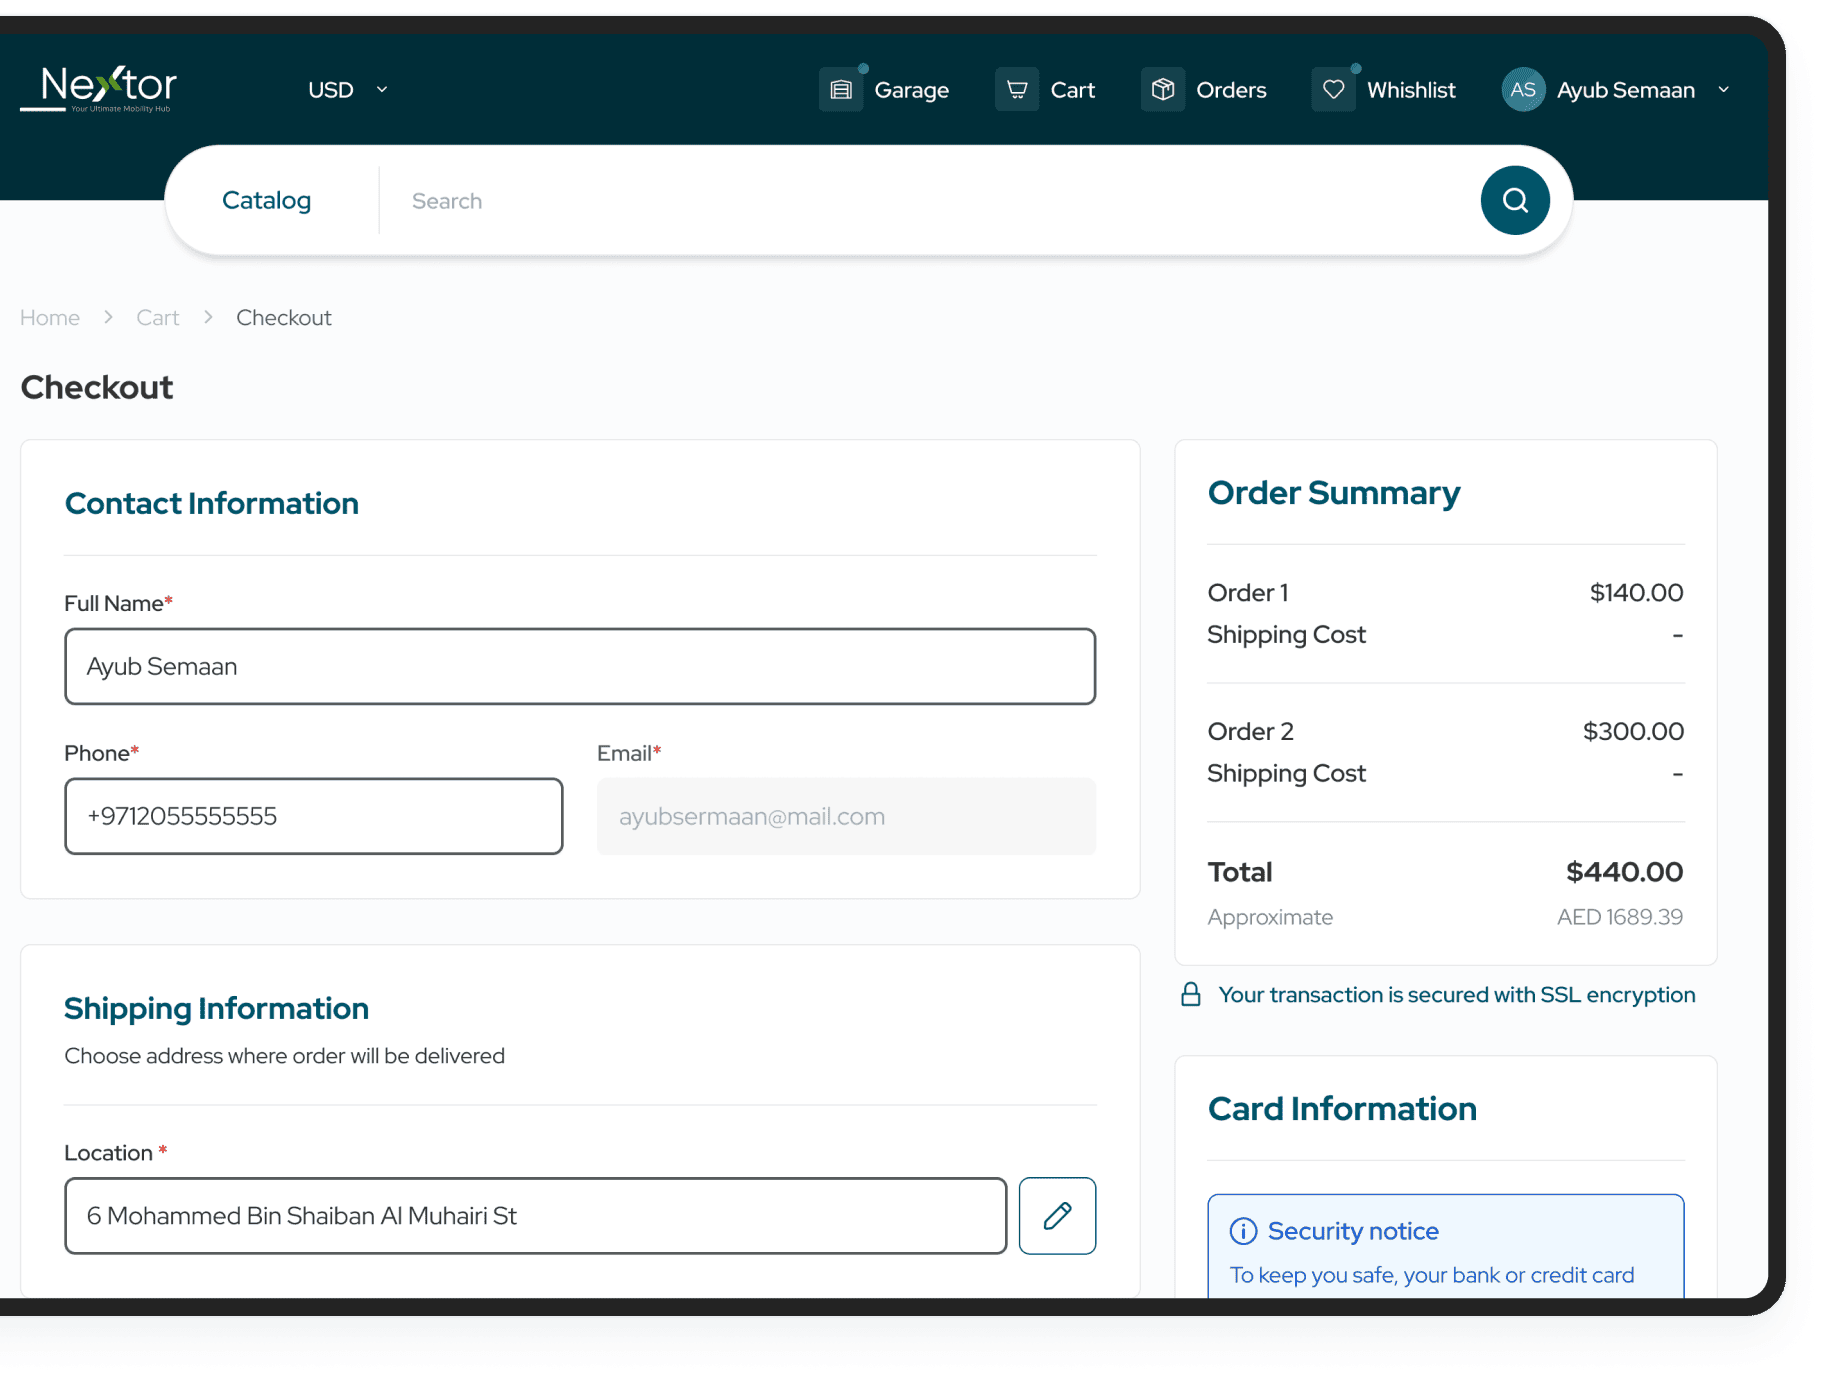Click the SSL encryption message text

[x=1456, y=995]
